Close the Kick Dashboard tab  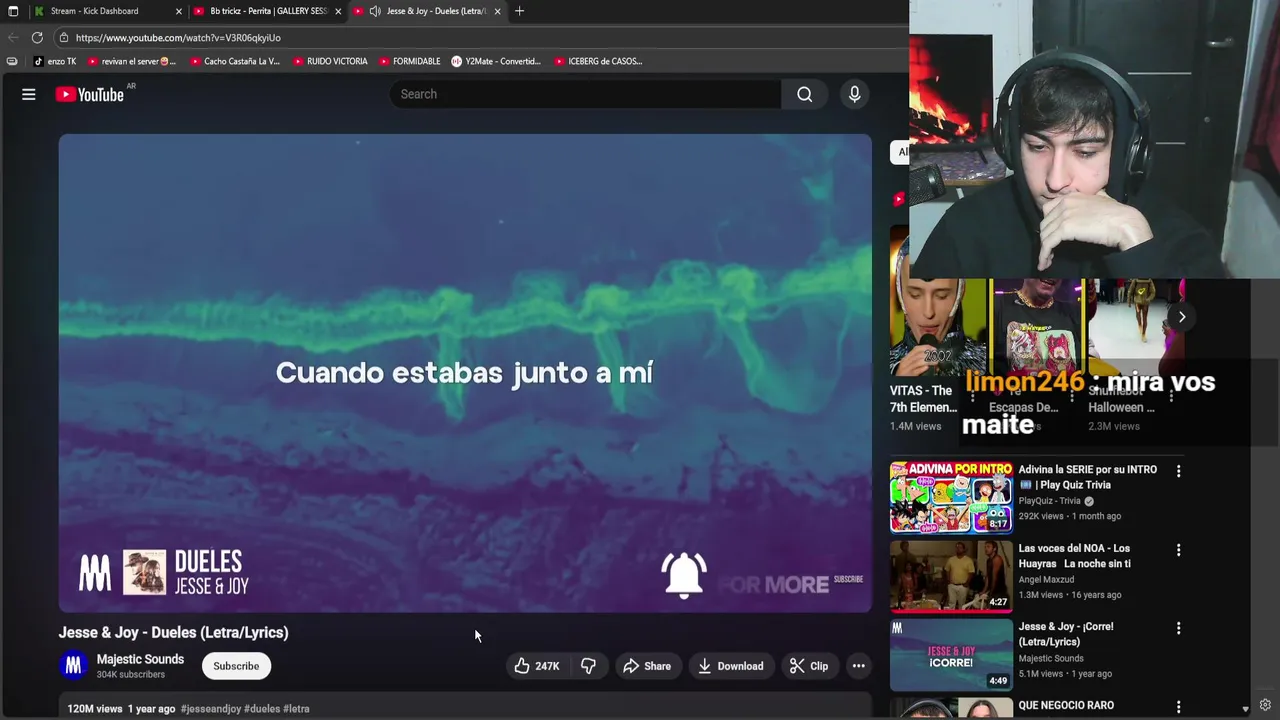[179, 11]
